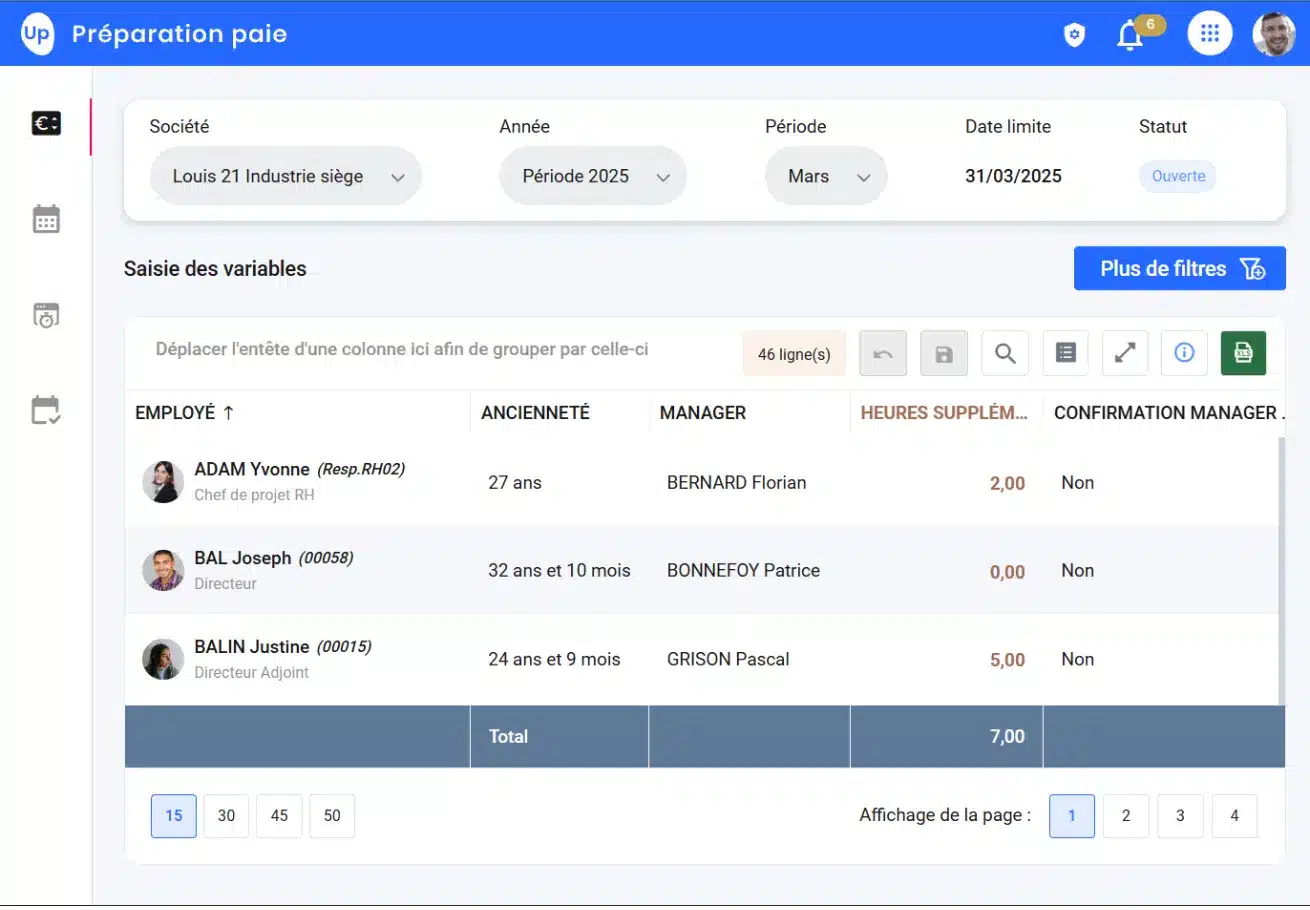Open the notifications bell showing 6 alerts
This screenshot has width=1310, height=910.
point(1129,33)
